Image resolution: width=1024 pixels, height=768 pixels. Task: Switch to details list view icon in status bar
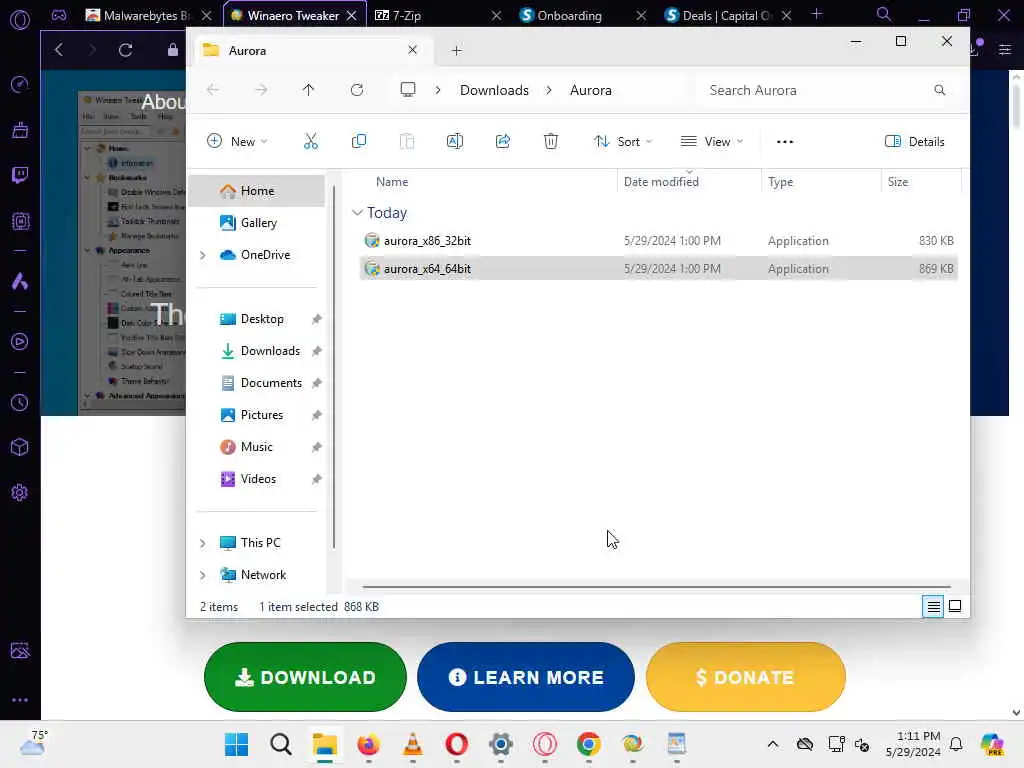[x=933, y=607]
